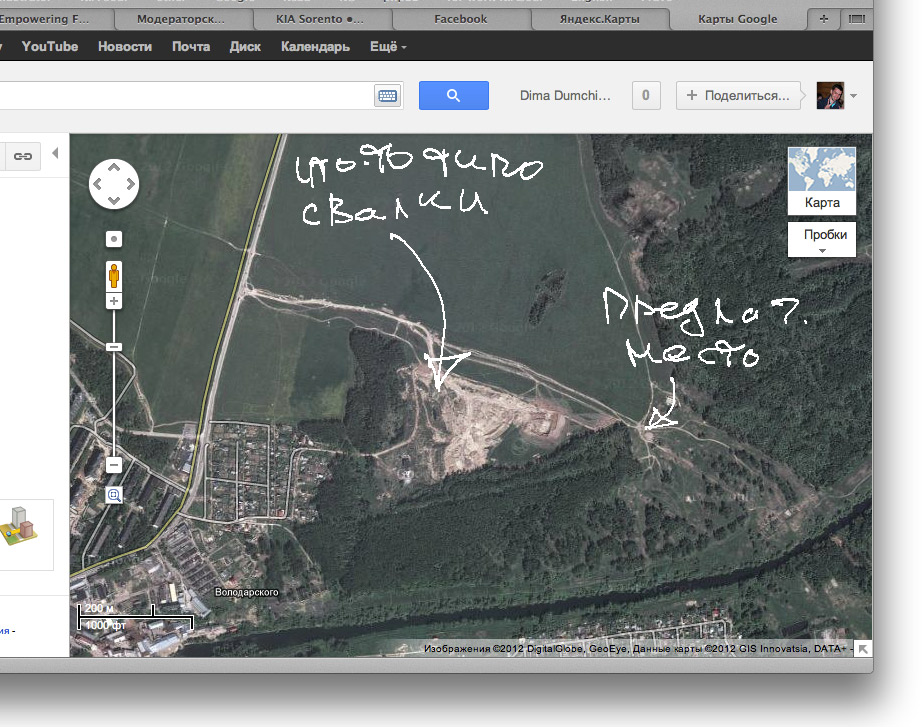
Task: Switch to Карта map view
Action: pyautogui.click(x=821, y=180)
